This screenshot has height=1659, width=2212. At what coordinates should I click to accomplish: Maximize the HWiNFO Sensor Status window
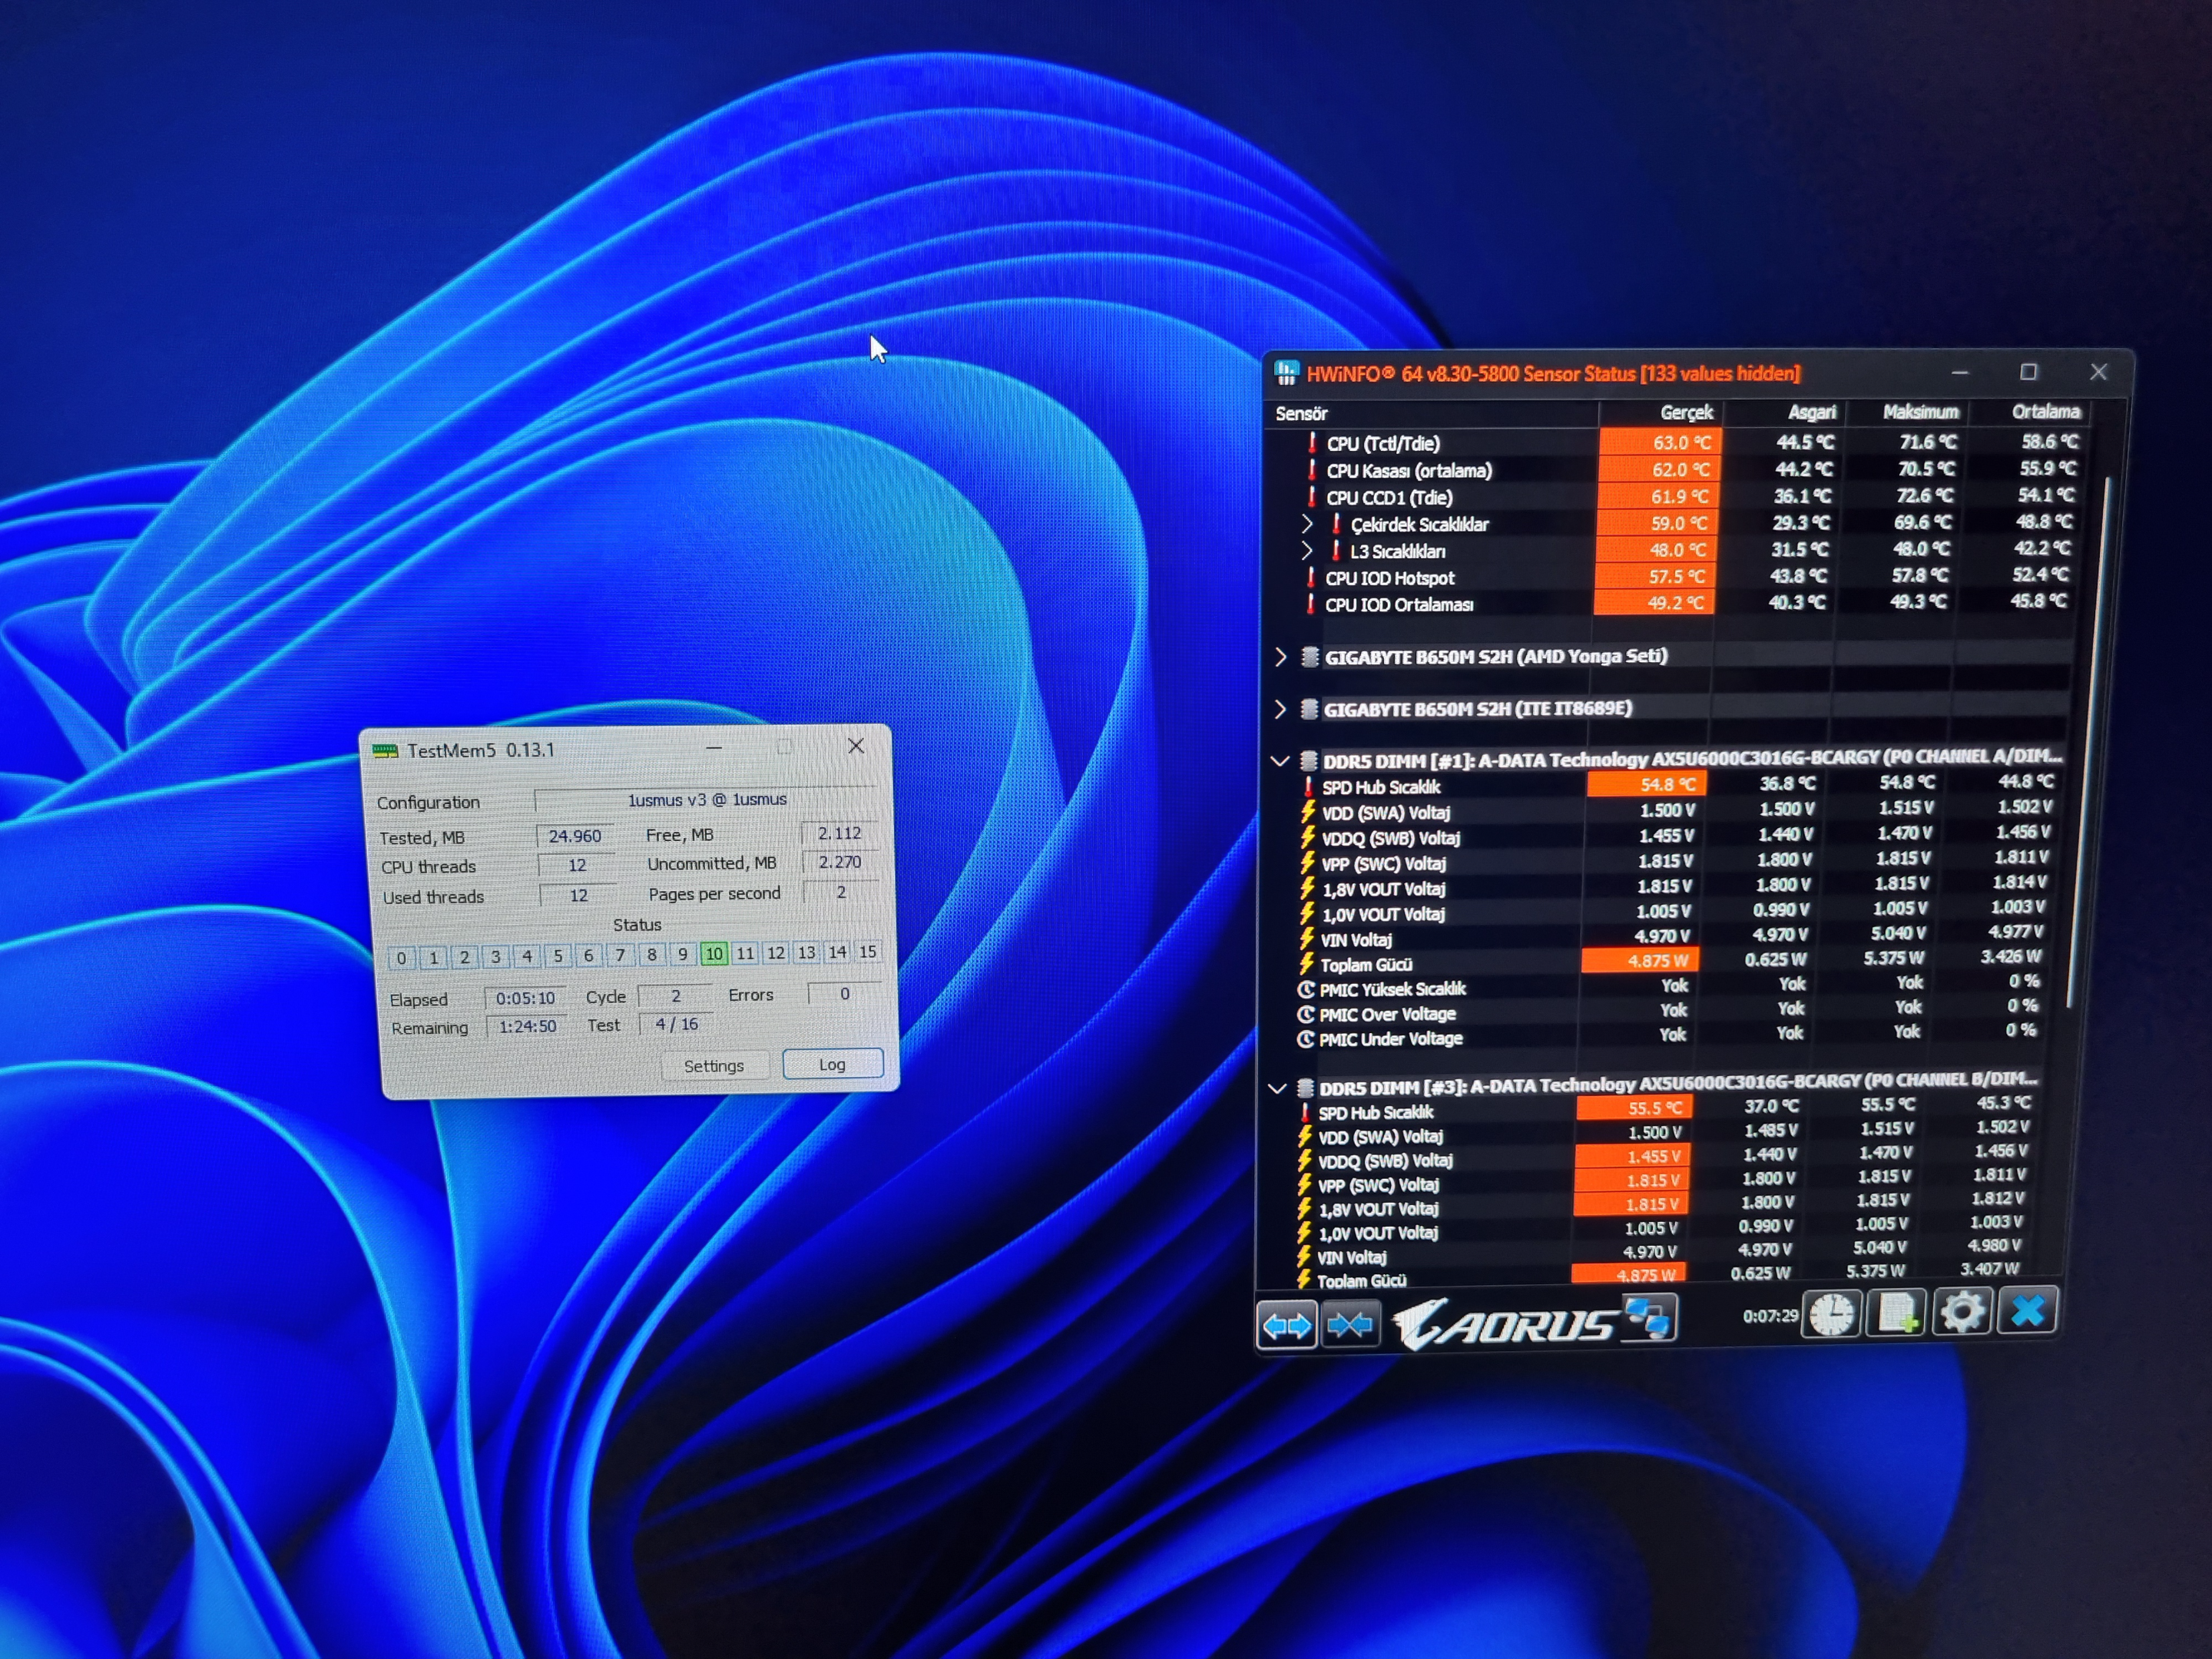point(2029,372)
